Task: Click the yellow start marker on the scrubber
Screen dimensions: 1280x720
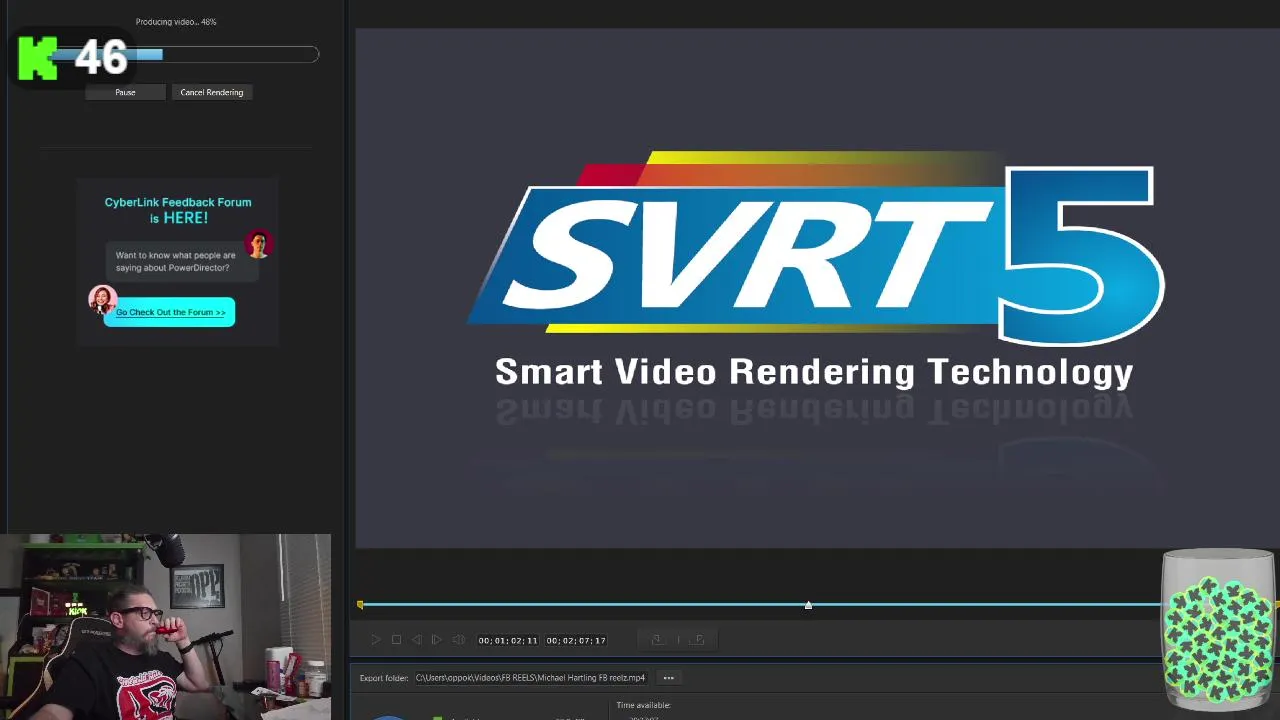Action: 360,605
